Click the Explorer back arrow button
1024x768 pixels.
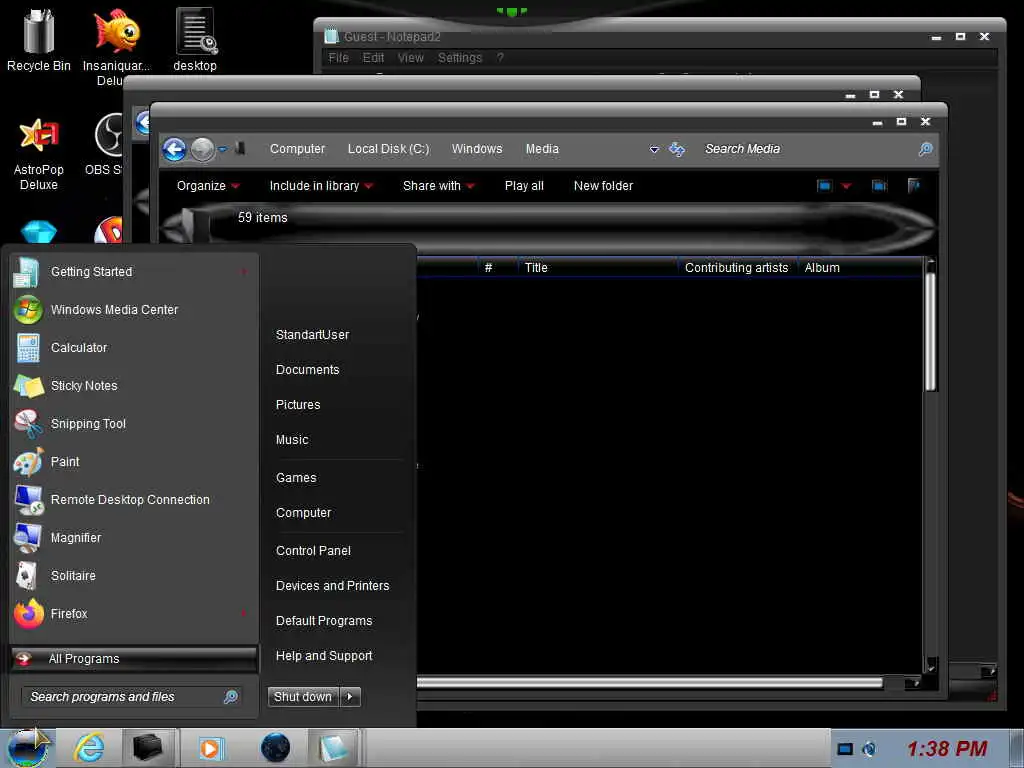(174, 150)
